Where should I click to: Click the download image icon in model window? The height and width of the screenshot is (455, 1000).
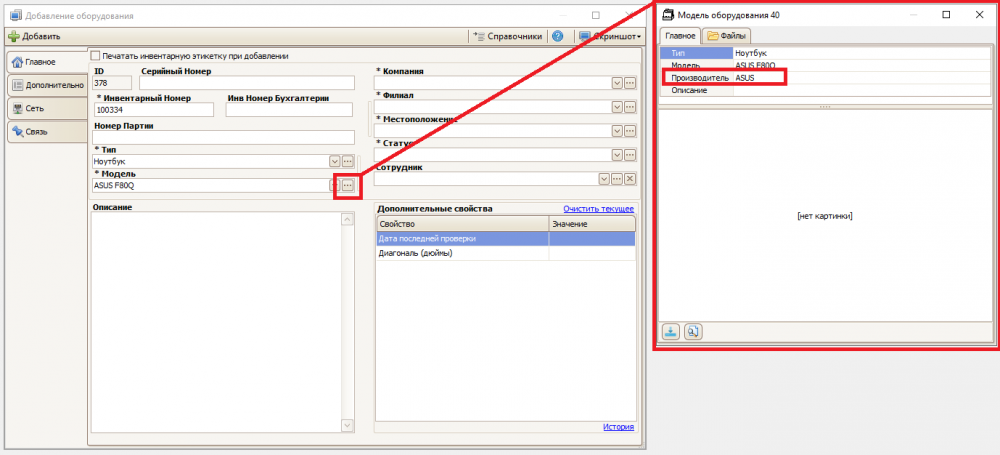coord(670,331)
